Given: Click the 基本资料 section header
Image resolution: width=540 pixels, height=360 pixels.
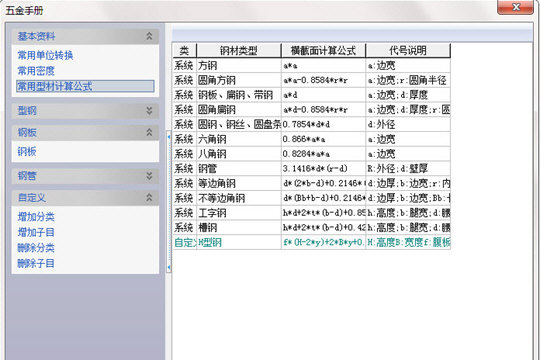Looking at the screenshot, I should [85, 36].
